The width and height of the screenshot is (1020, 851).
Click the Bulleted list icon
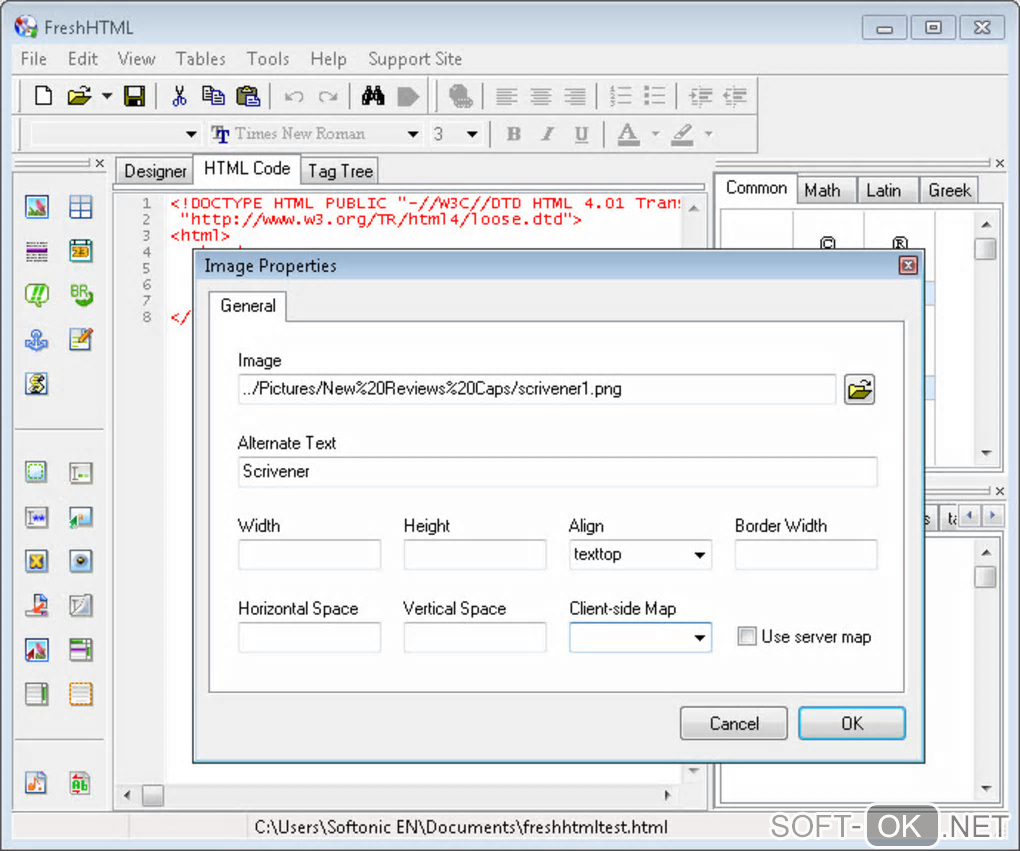[x=654, y=96]
